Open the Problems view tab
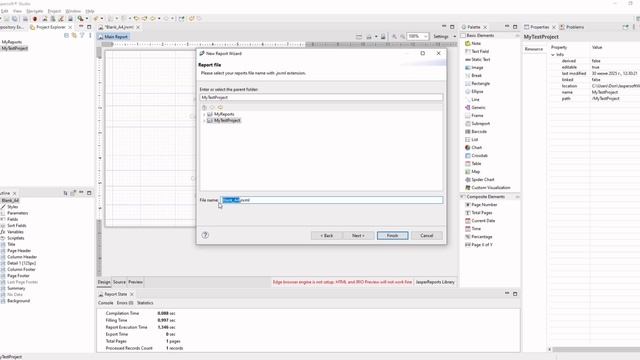Screen dimensions: 640x360 [x=572, y=27]
